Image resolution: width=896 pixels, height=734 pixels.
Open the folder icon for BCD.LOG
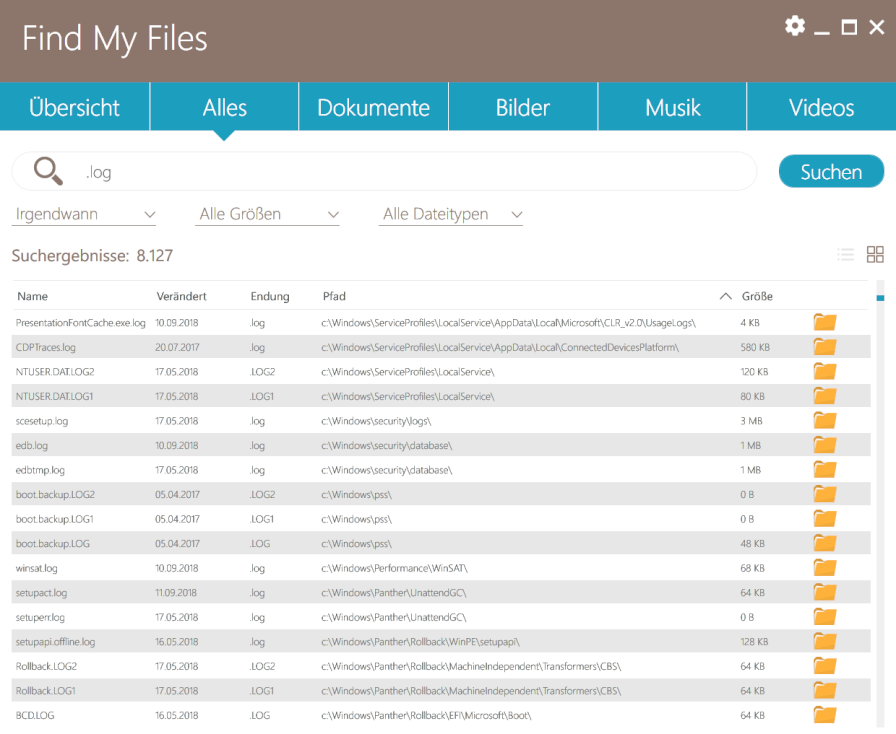(x=824, y=714)
